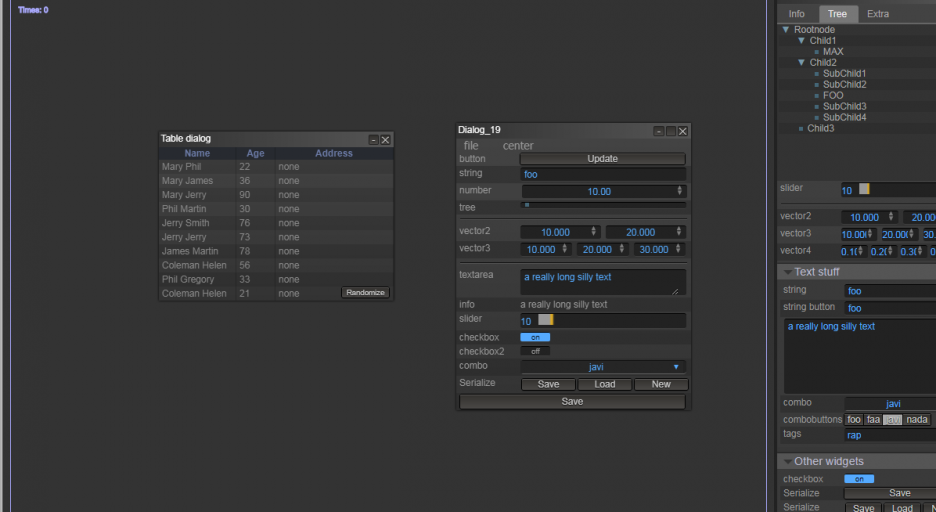Select the MAX tree item
Screen dimensions: 936x512
pos(833,52)
